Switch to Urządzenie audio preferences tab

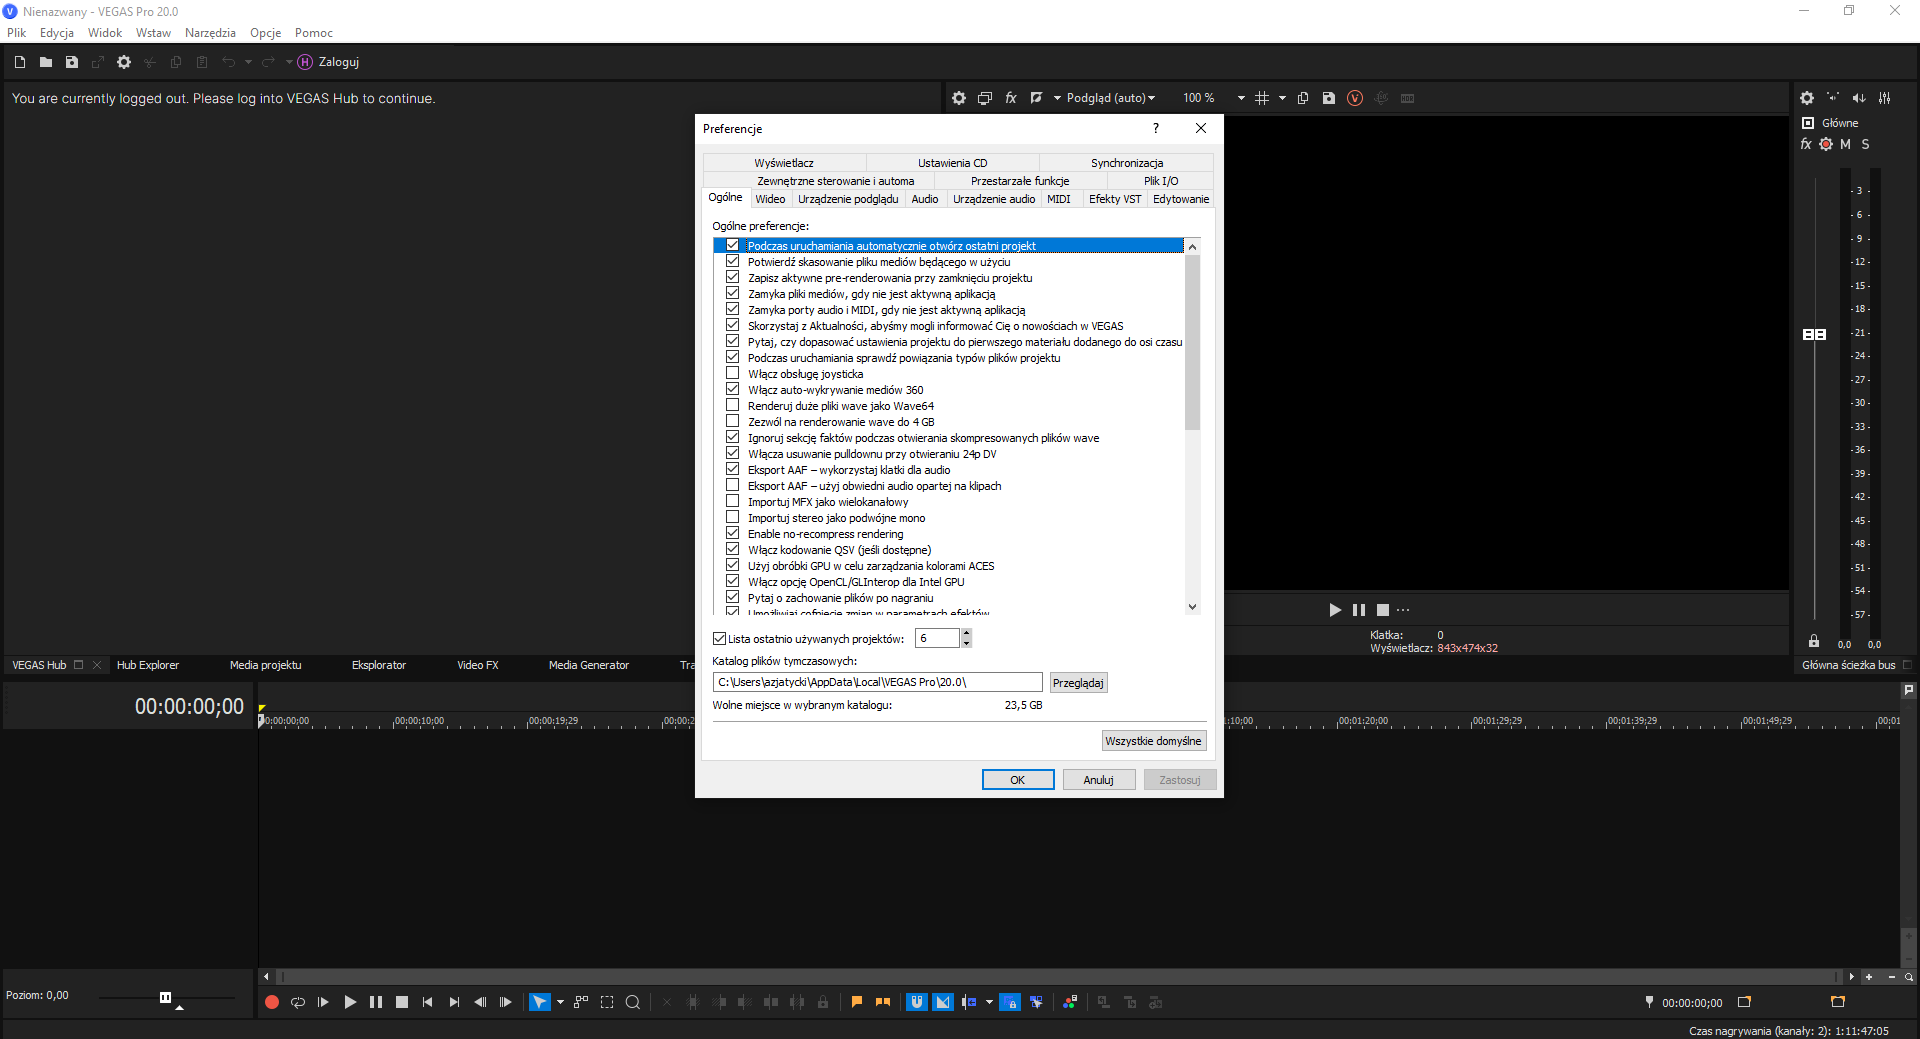click(x=994, y=199)
